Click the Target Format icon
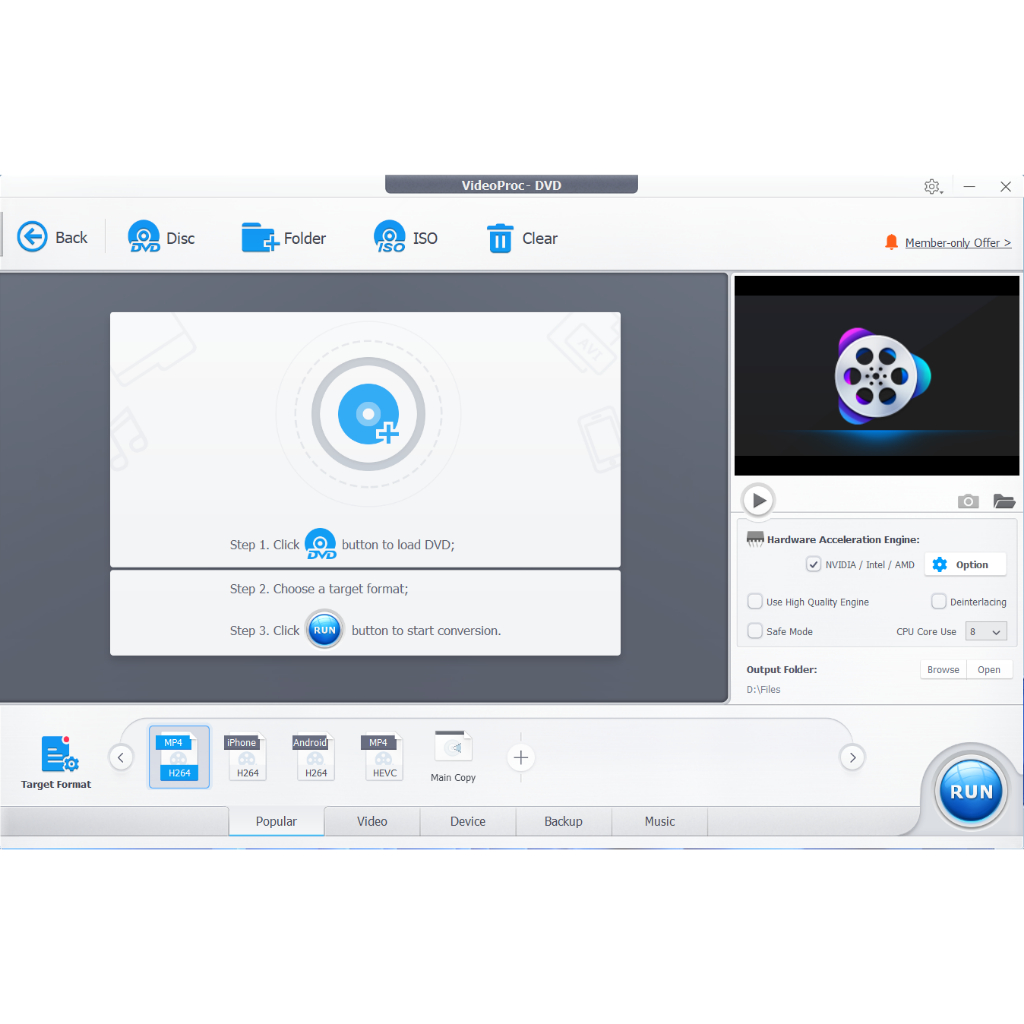Image resolution: width=1024 pixels, height=1024 pixels. tap(58, 755)
